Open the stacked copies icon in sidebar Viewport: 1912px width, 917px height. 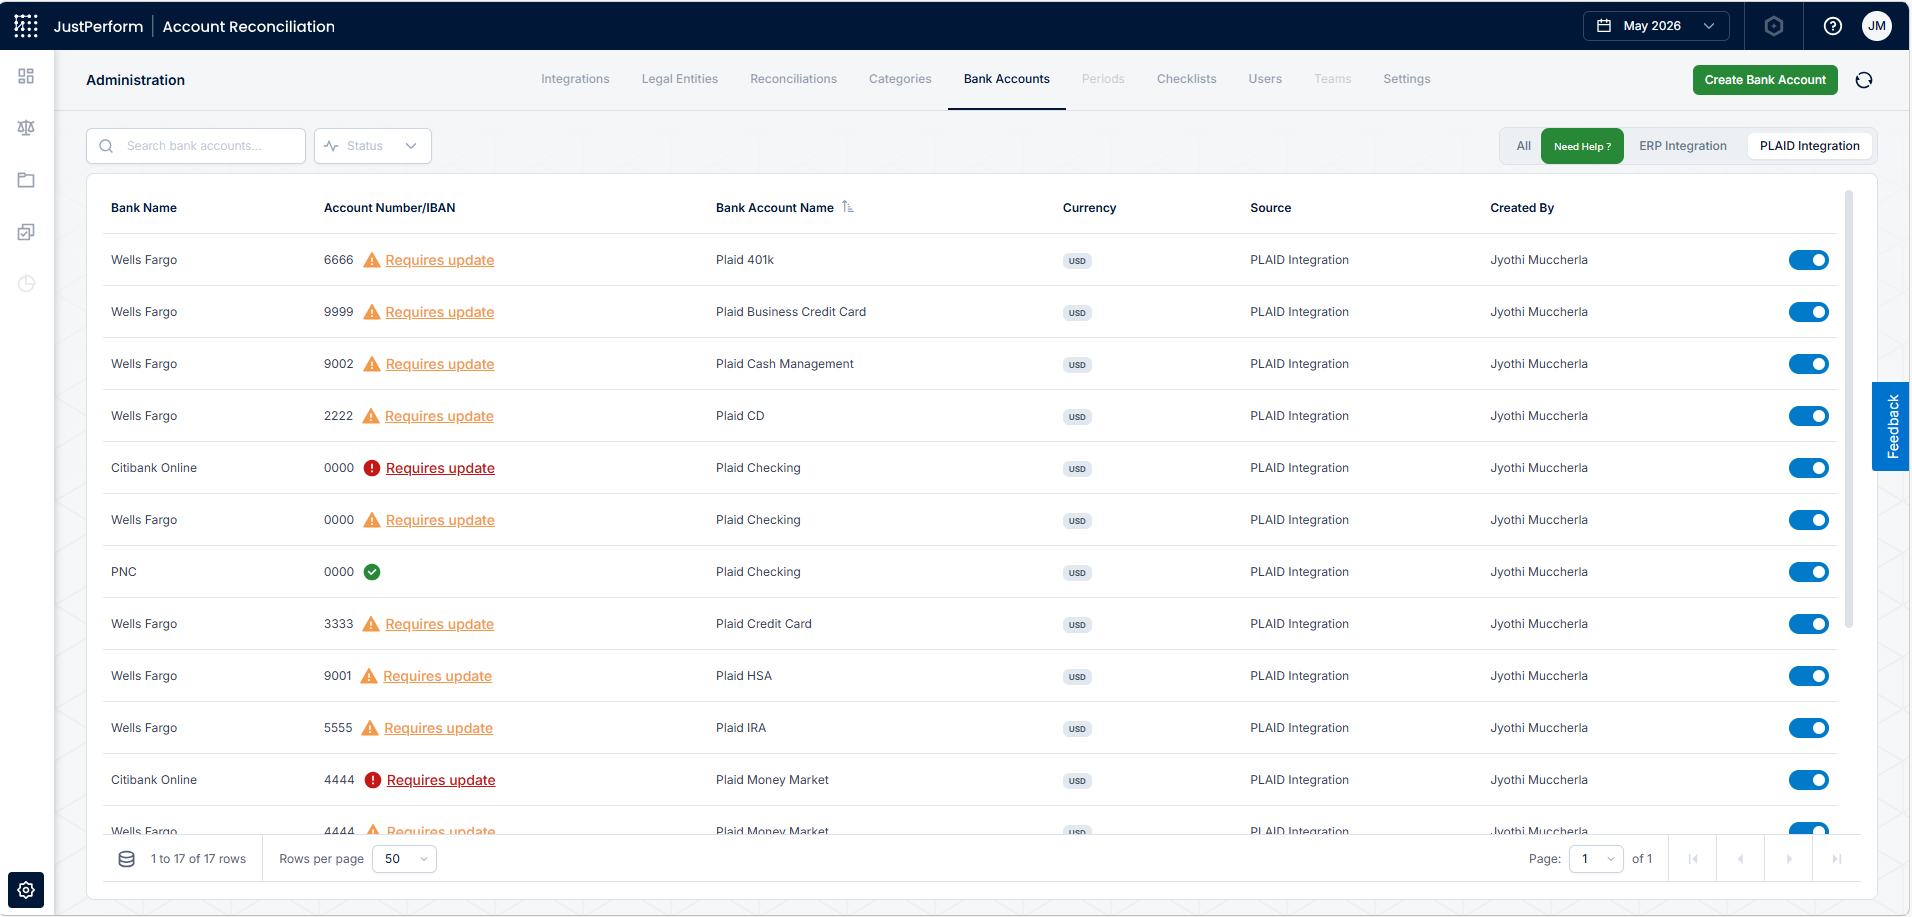pyautogui.click(x=26, y=232)
